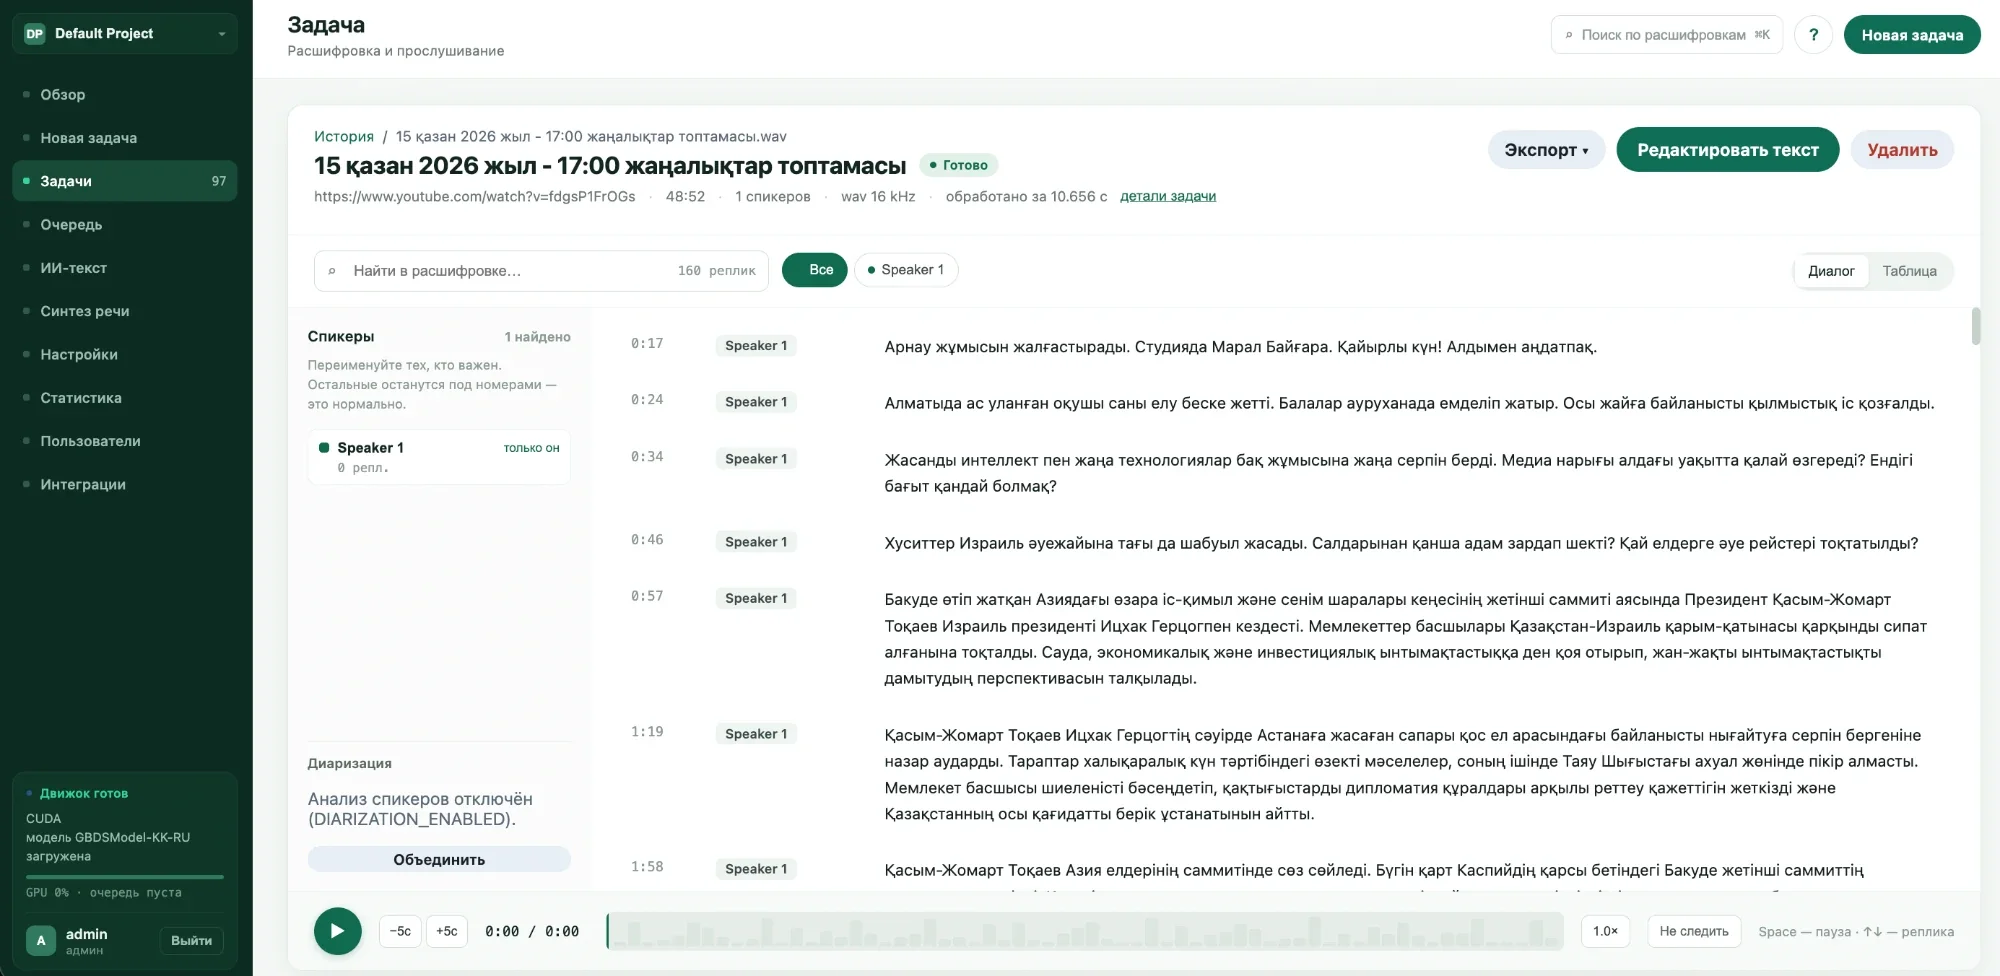Viewport: 2000px width, 976px height.
Task: Open the help question mark icon
Action: coord(1813,34)
